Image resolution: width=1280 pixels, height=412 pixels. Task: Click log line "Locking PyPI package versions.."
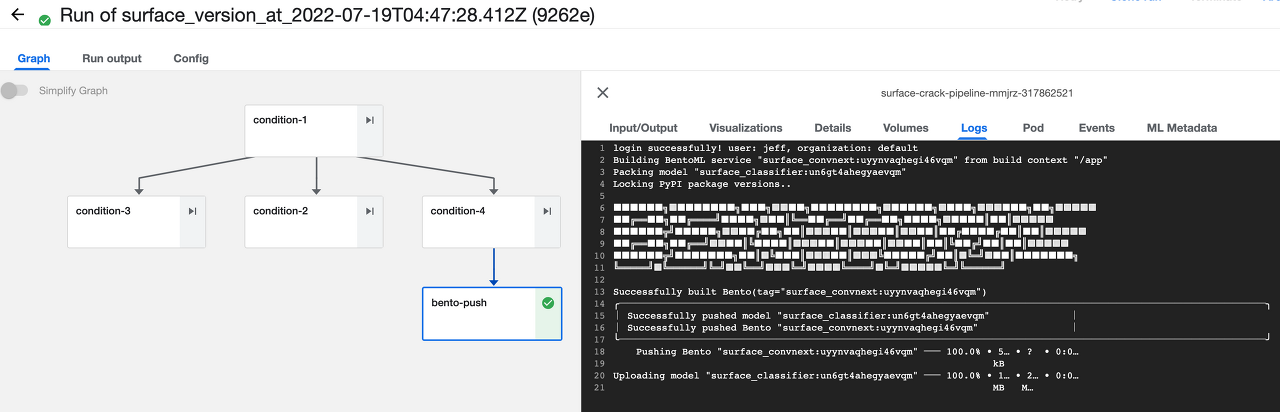(x=702, y=184)
